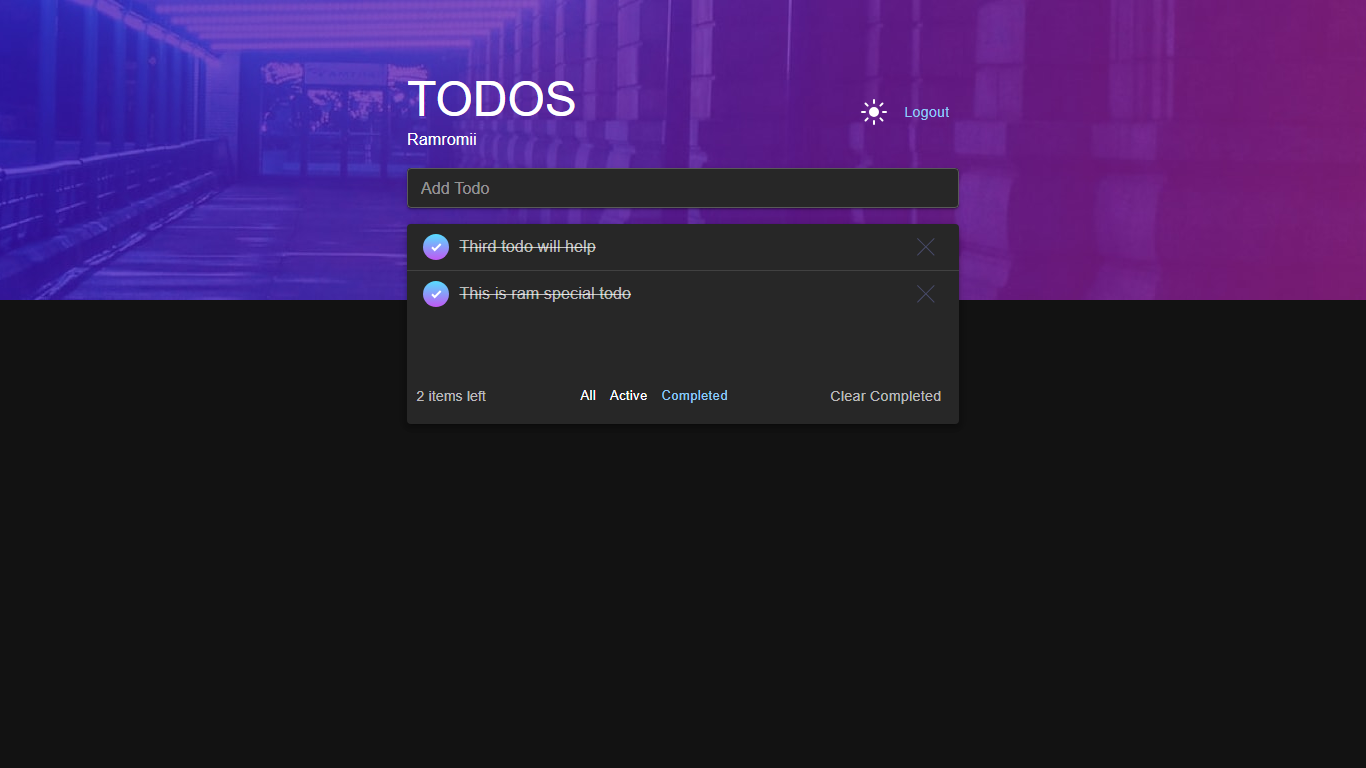Screen dimensions: 1366x768
Task: Delete the 'This is ram special todo' item
Action: 926,294
